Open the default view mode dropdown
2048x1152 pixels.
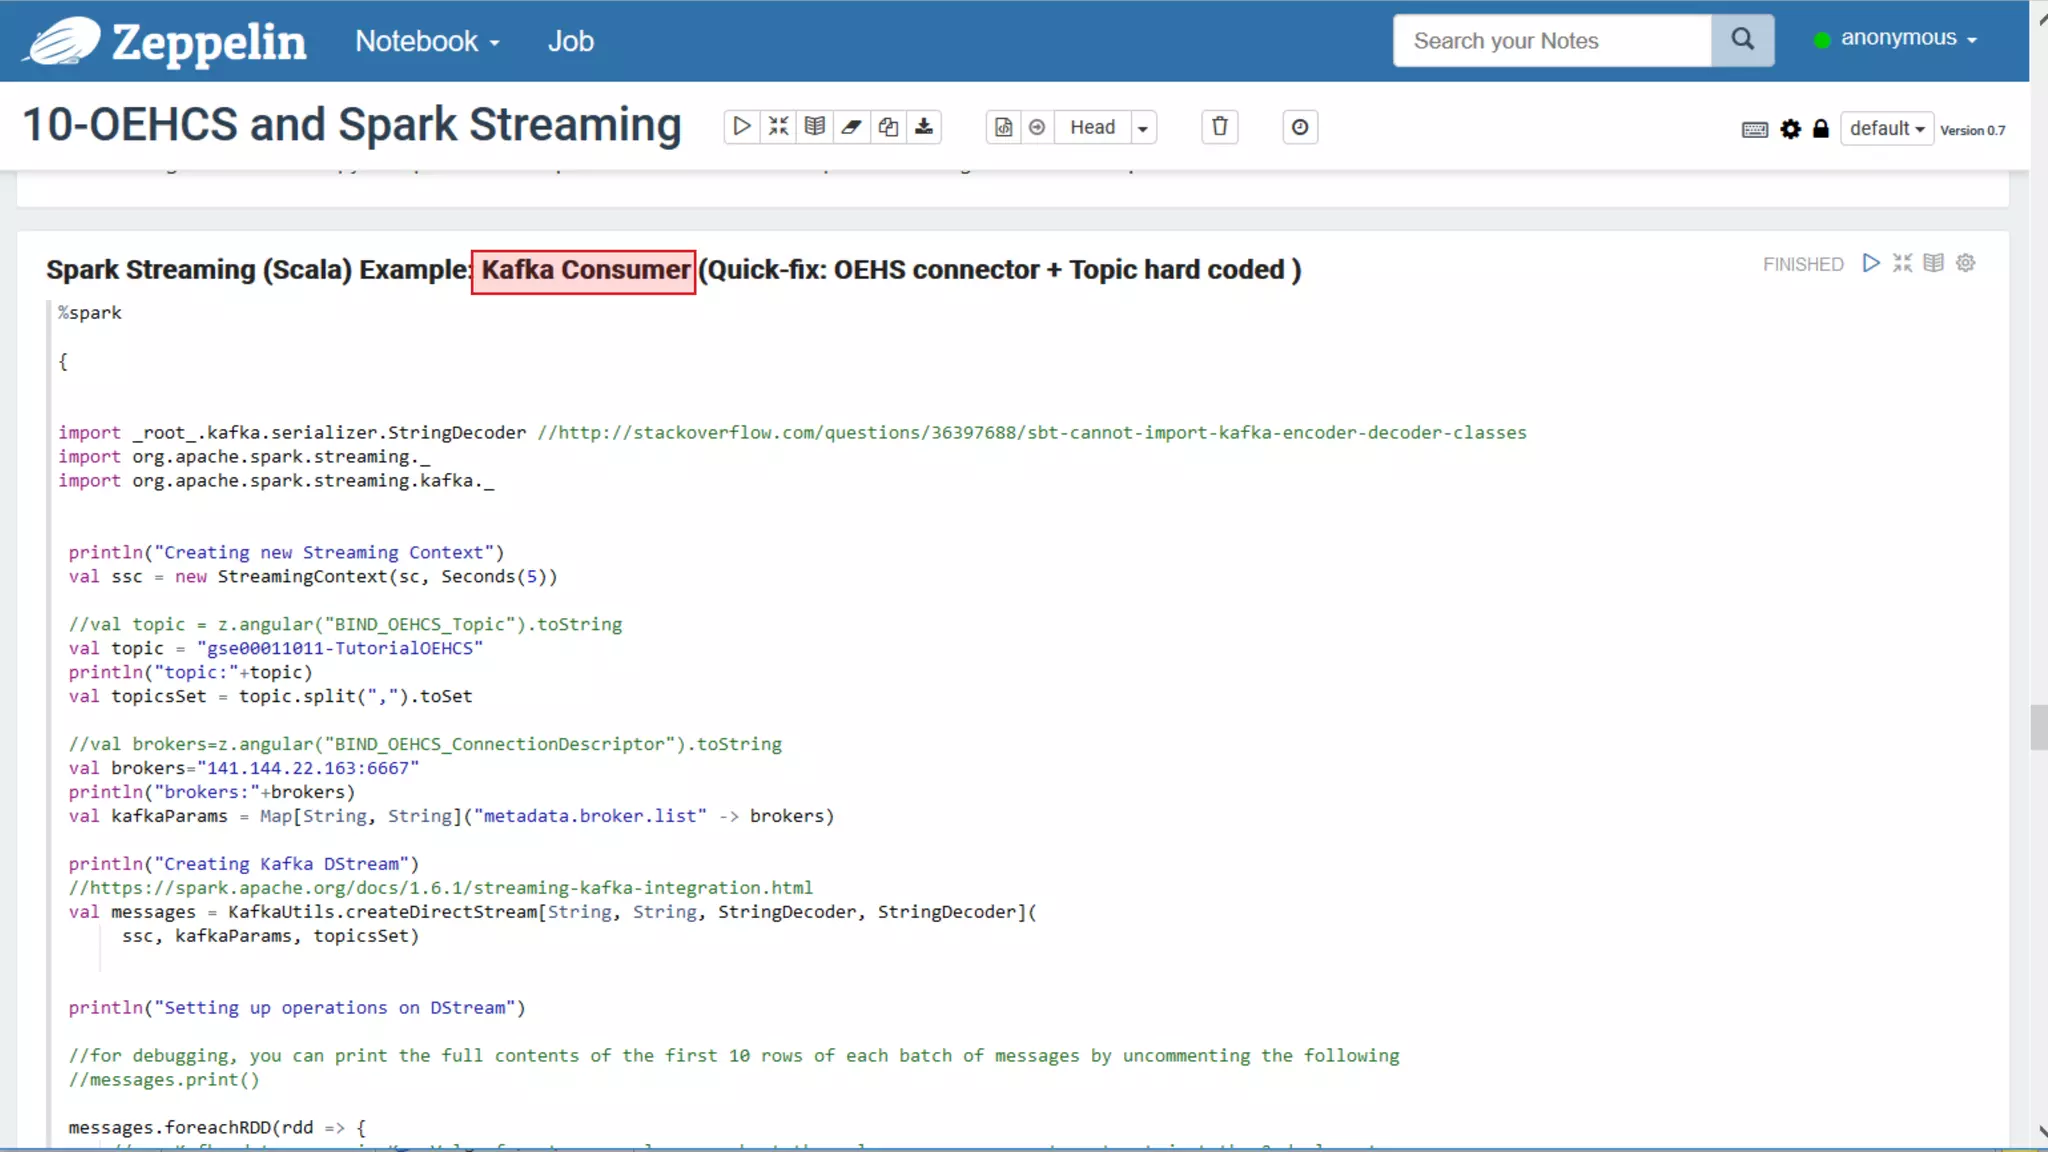click(1886, 129)
